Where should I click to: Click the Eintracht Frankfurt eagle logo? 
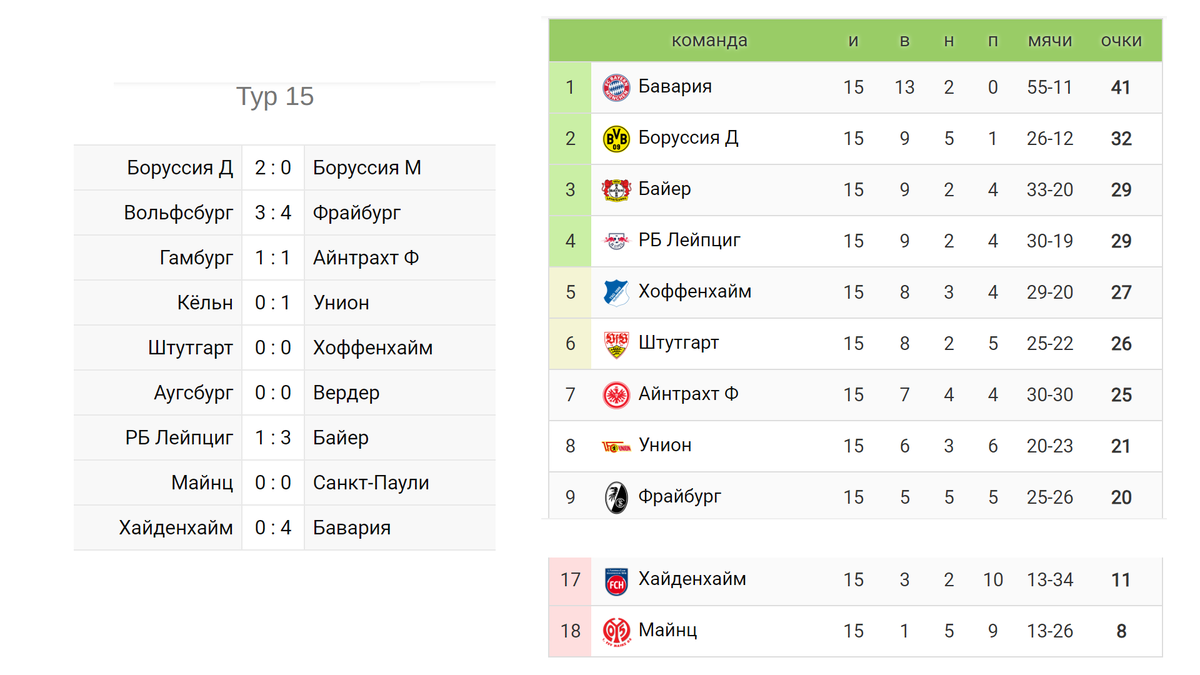pyautogui.click(x=616, y=395)
